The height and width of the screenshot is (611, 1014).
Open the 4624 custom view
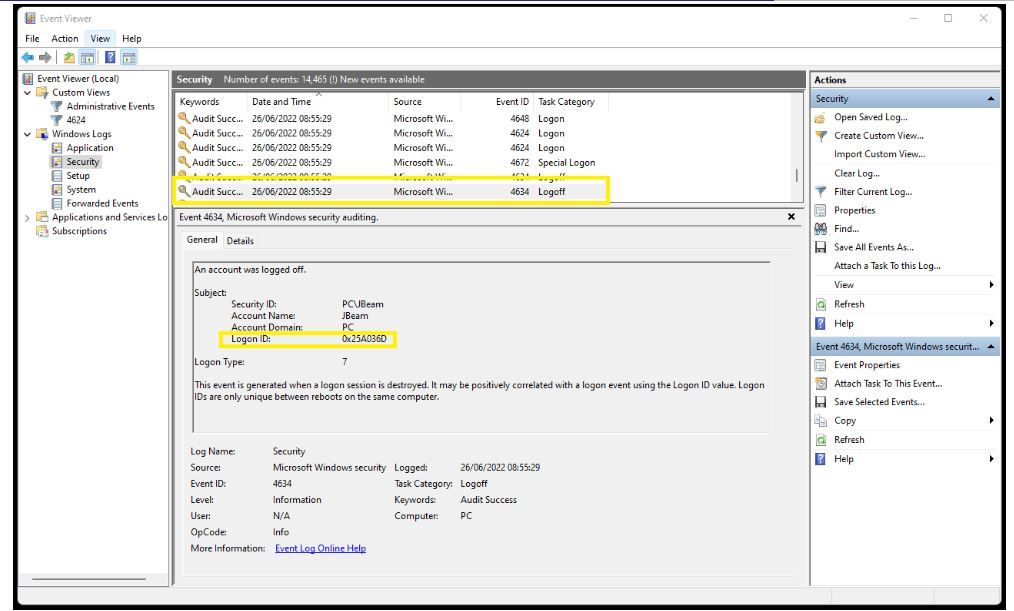[x=76, y=120]
